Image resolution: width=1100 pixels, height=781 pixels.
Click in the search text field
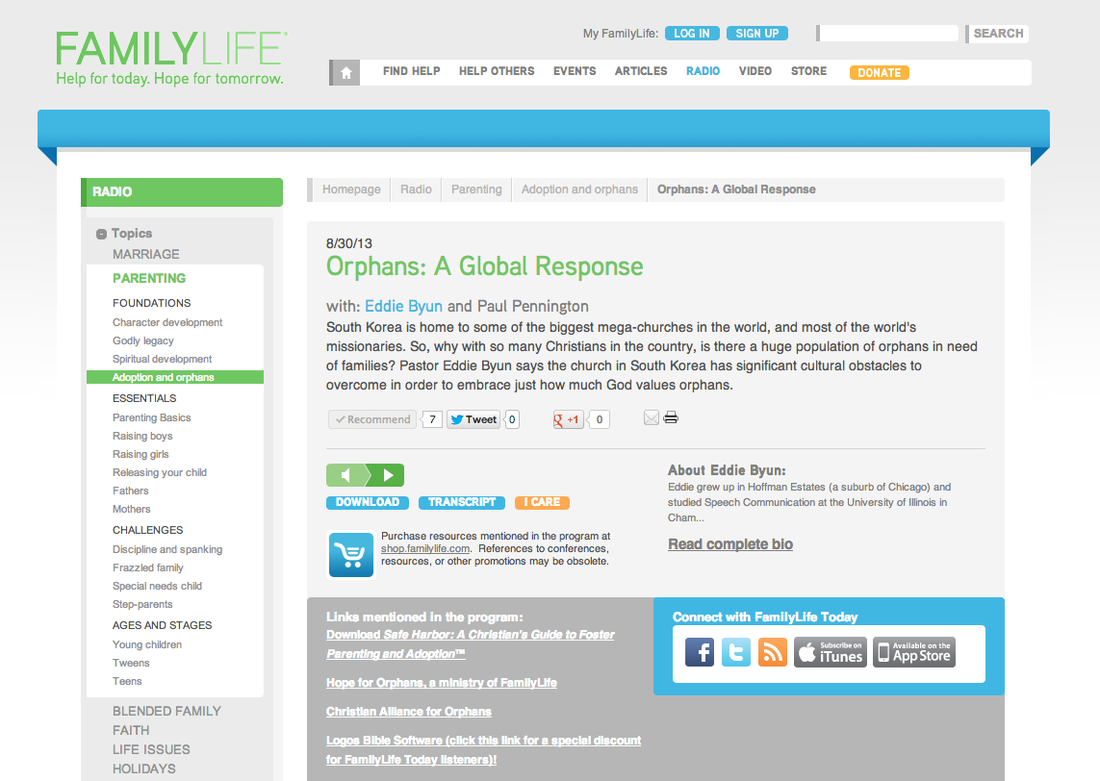click(x=888, y=33)
